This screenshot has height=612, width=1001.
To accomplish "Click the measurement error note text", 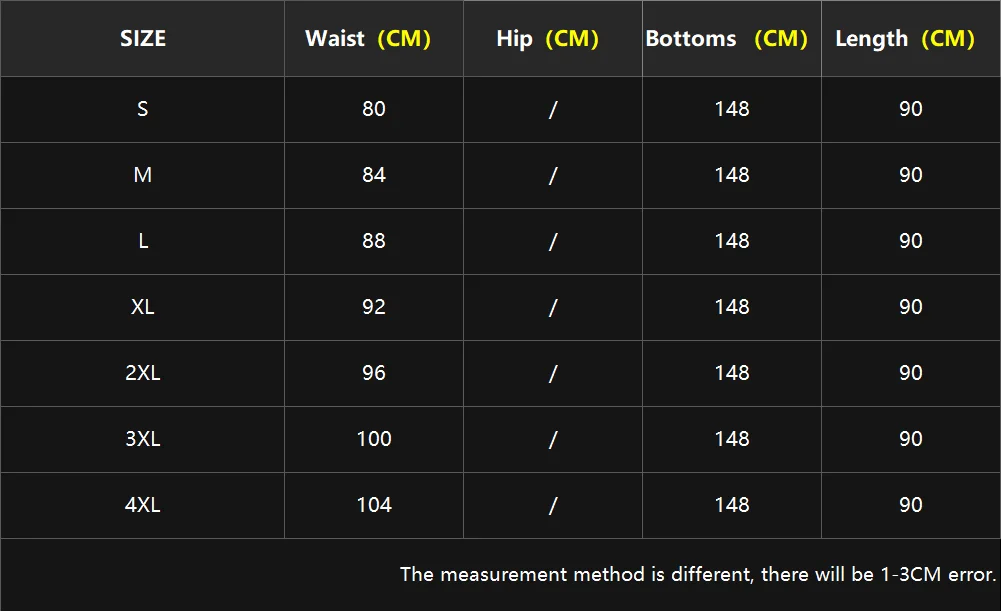I will click(x=698, y=574).
